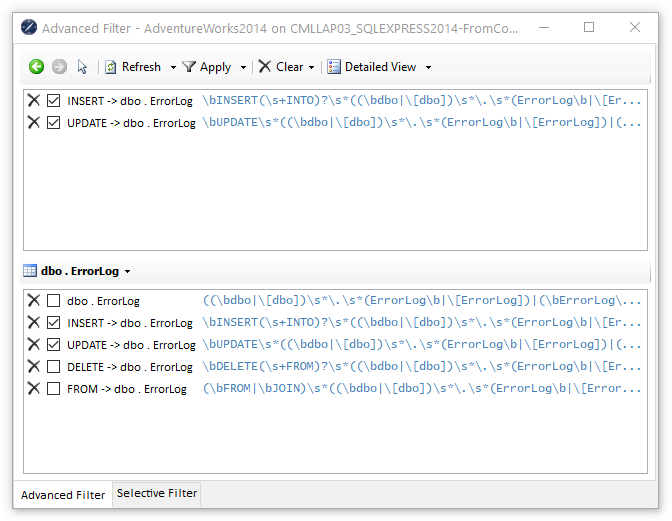Click the Apply filter button
672x521 pixels.
206,67
